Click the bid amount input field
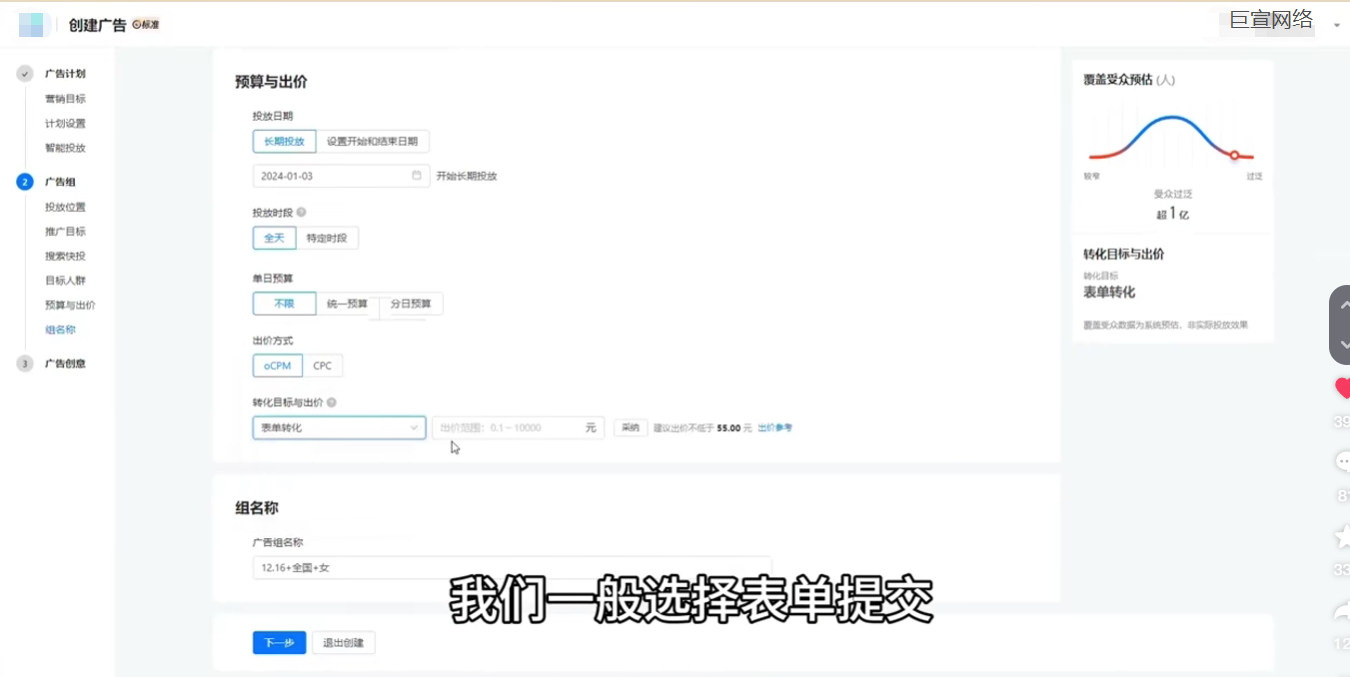Image resolution: width=1350 pixels, height=677 pixels. [x=517, y=428]
